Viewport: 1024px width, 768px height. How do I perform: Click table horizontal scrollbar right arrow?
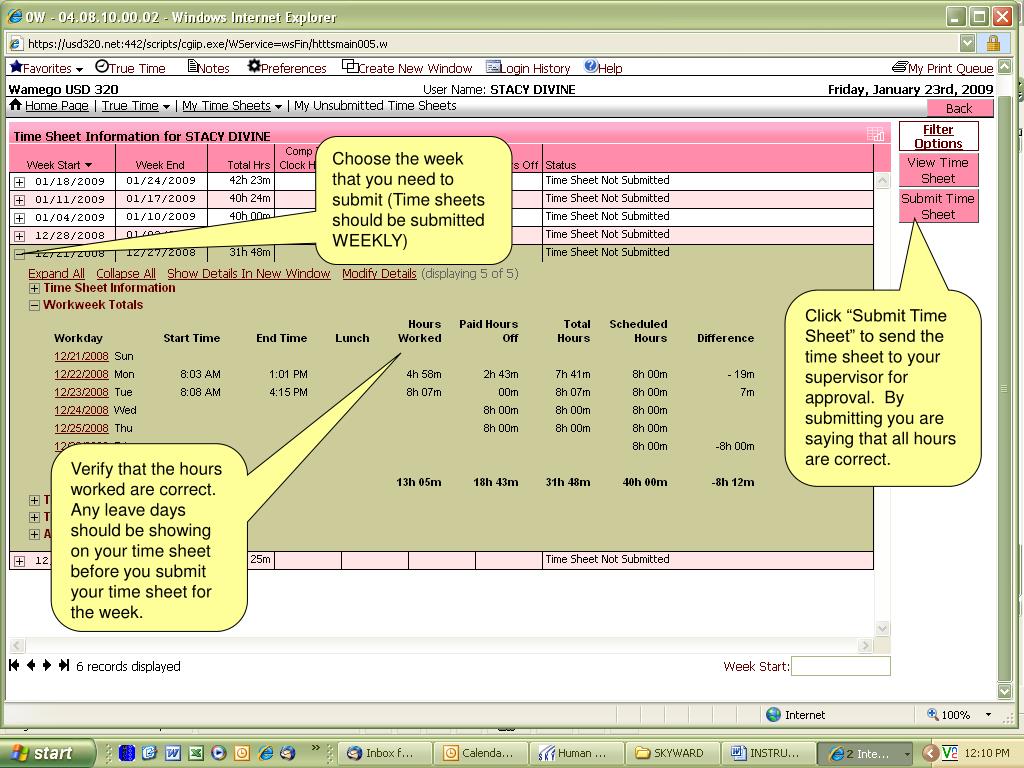click(x=865, y=645)
